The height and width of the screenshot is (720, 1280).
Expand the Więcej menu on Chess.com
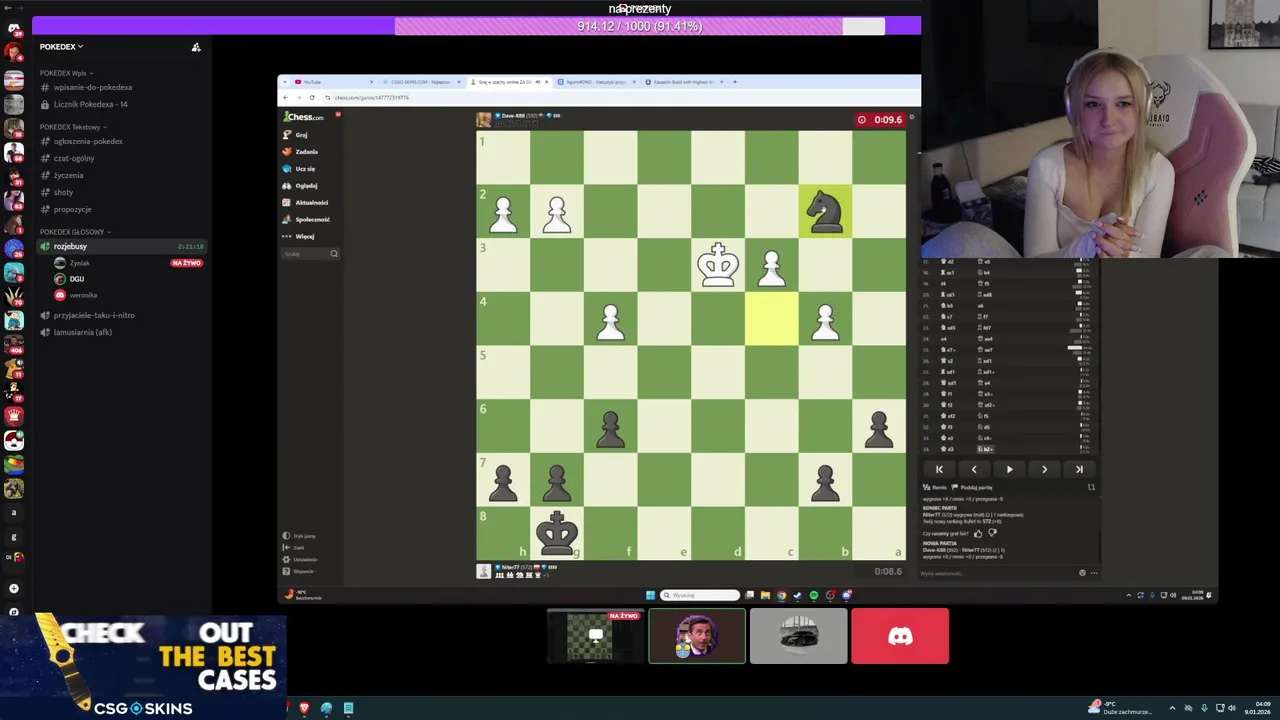299,237
